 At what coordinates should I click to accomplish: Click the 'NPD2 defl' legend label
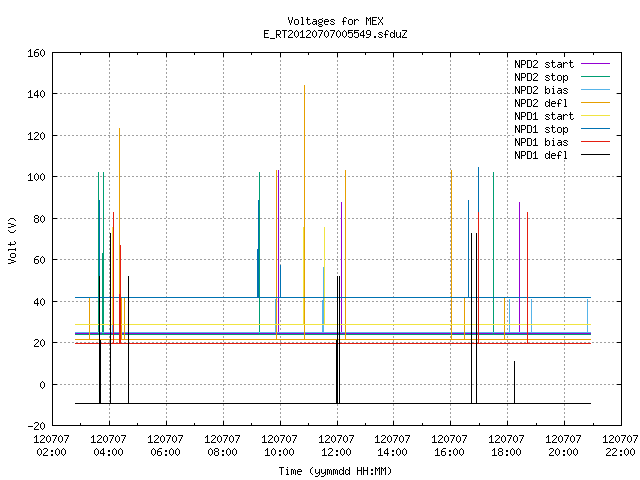coord(541,103)
